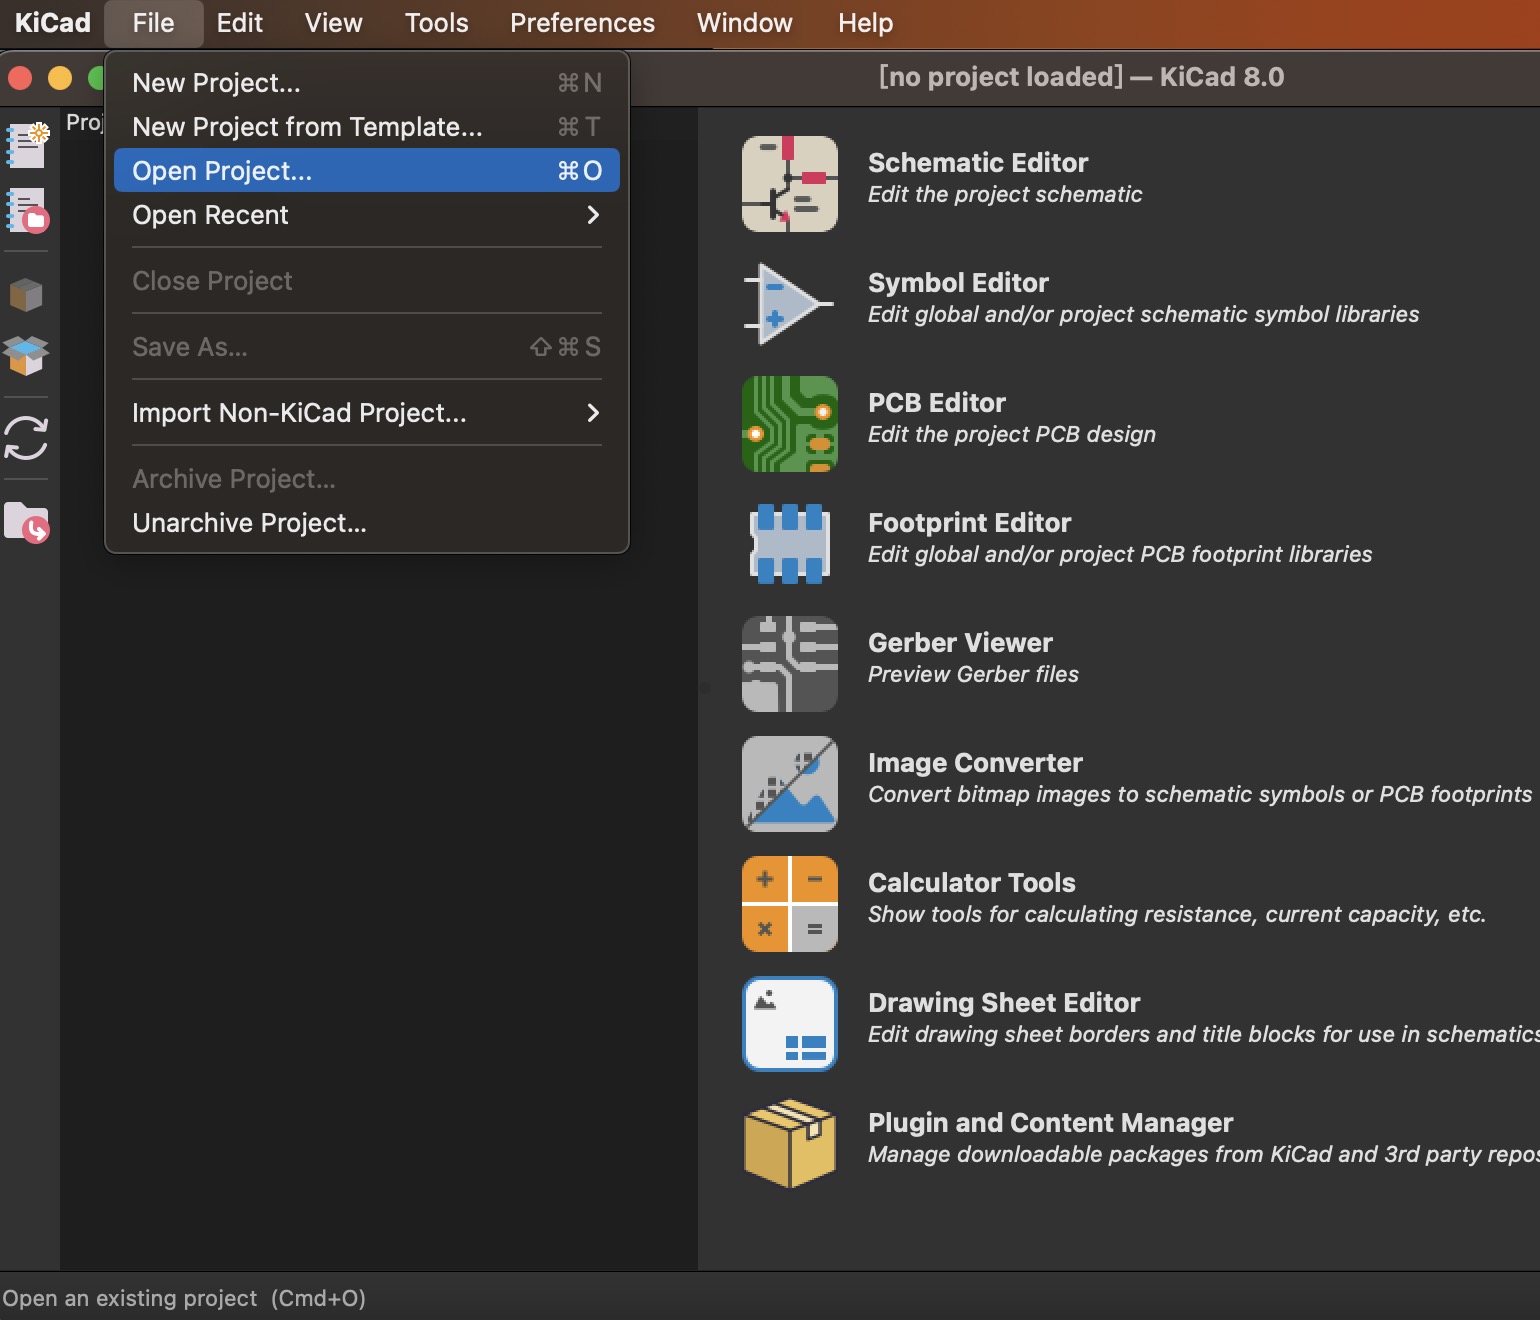Choose Open Project... menu entry
The image size is (1540, 1320).
pos(367,171)
